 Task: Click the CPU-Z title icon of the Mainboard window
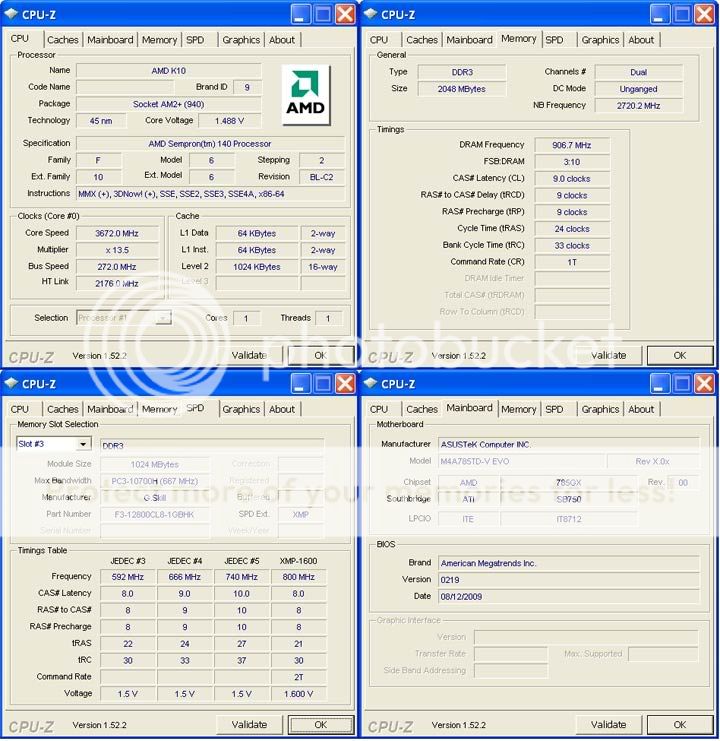(x=369, y=383)
